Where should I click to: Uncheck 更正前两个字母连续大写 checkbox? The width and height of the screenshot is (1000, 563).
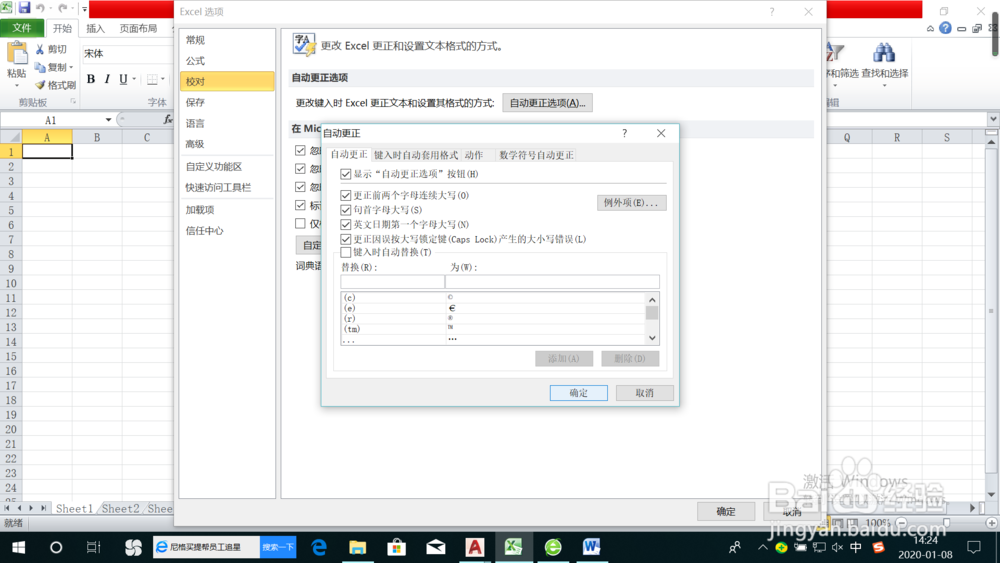pos(346,195)
